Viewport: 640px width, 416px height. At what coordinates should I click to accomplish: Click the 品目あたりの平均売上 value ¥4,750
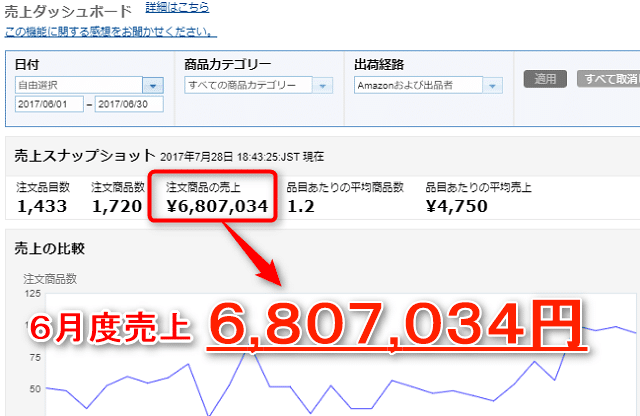click(456, 207)
